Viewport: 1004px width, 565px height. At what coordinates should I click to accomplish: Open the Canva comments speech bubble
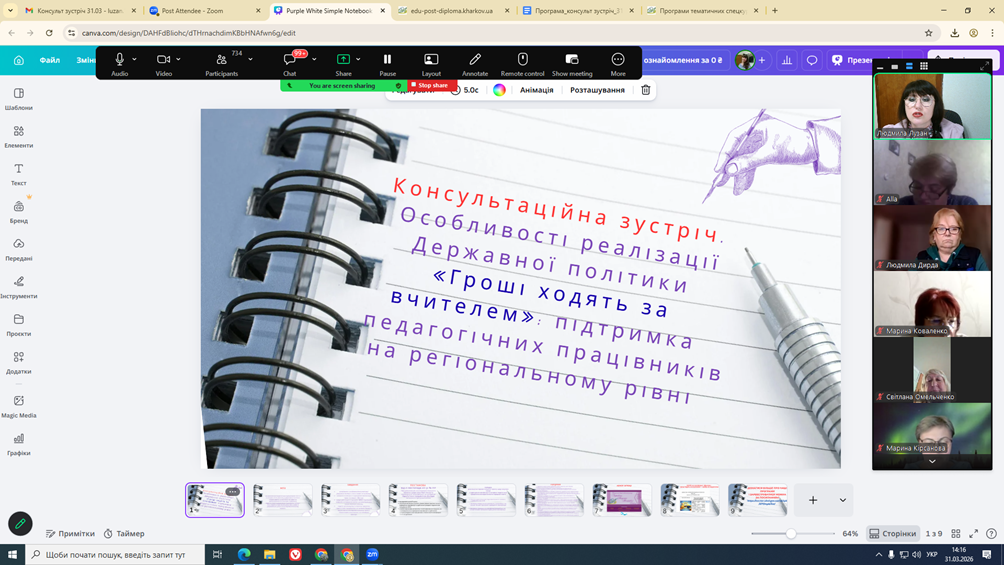tap(812, 60)
